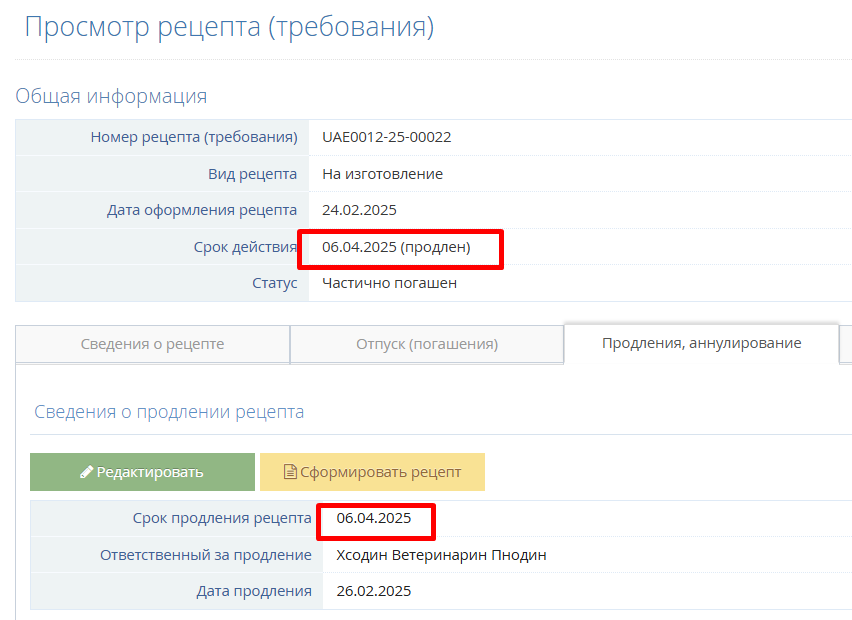Click validity value 06.04.2025 (продлен)
852x620 pixels.
[x=396, y=247]
